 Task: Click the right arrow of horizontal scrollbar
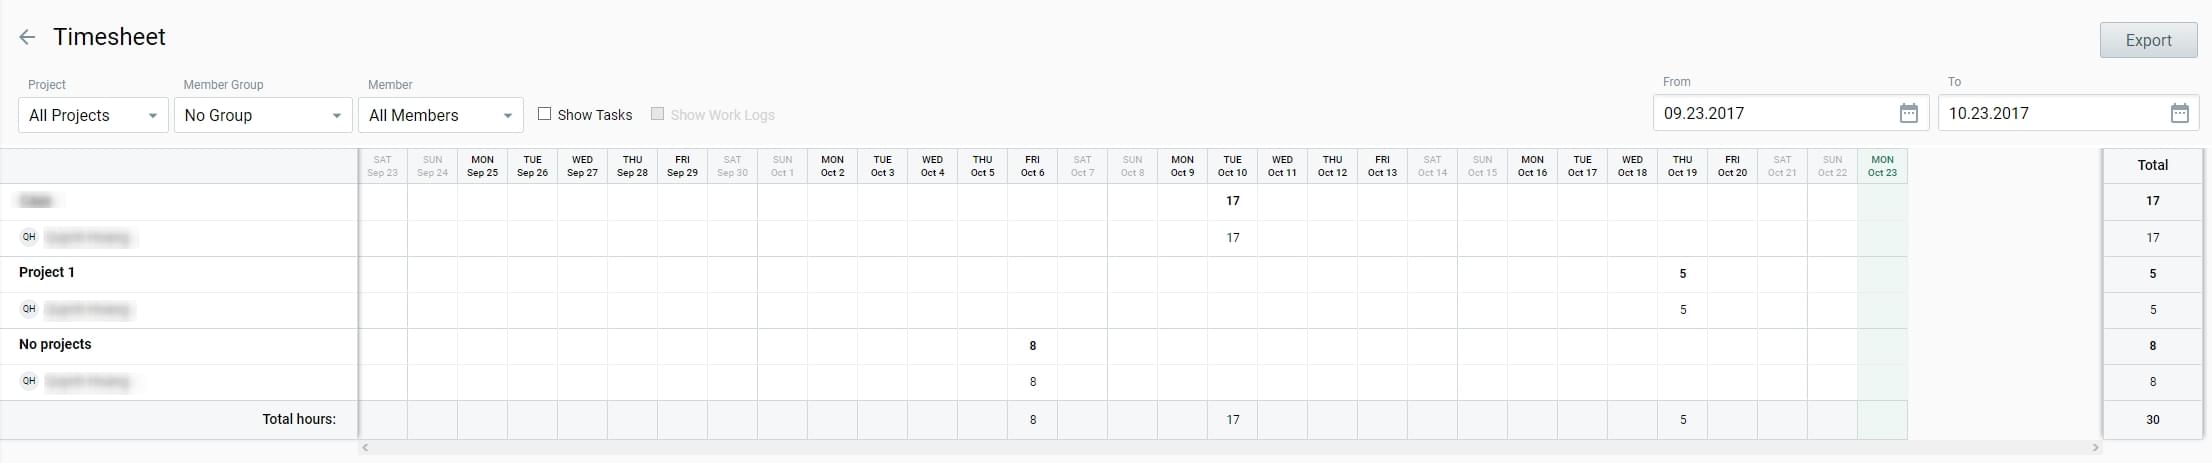pyautogui.click(x=2096, y=448)
